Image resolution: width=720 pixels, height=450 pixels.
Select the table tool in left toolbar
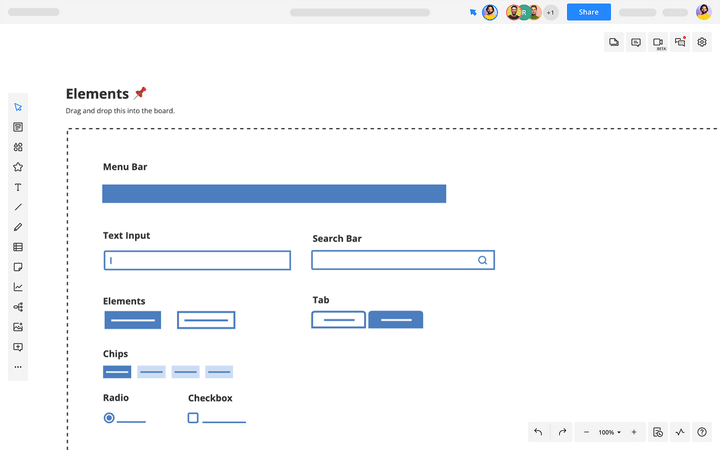(x=18, y=247)
